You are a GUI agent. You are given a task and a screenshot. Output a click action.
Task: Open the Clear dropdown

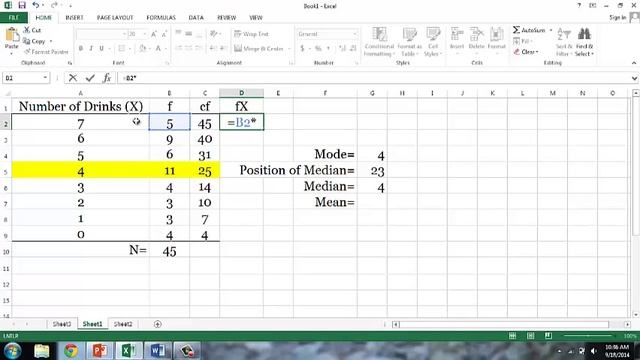pos(526,52)
